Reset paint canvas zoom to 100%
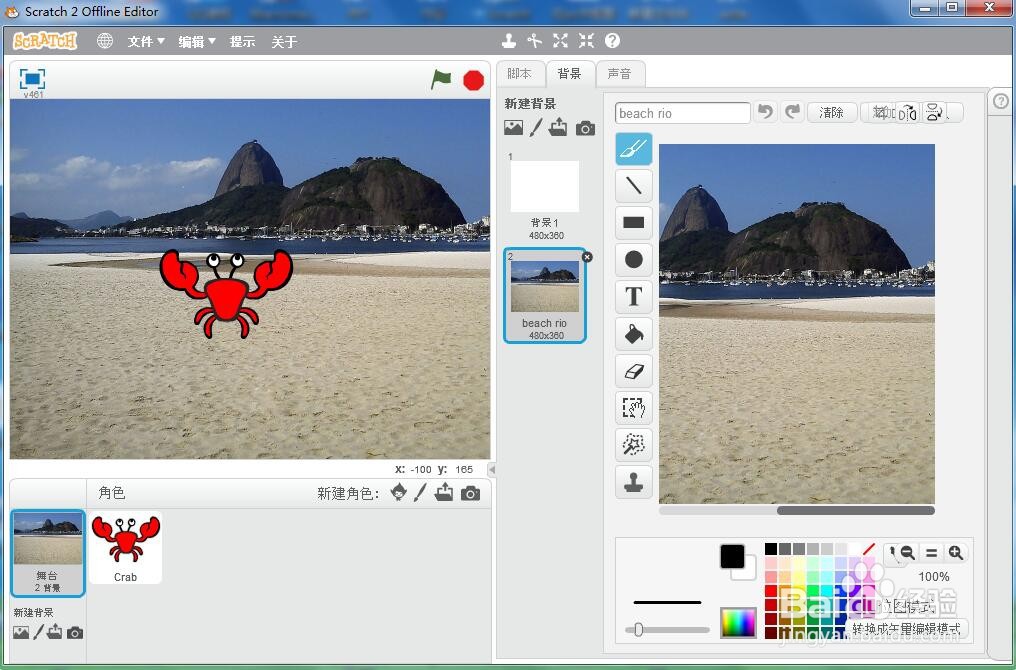 (931, 553)
